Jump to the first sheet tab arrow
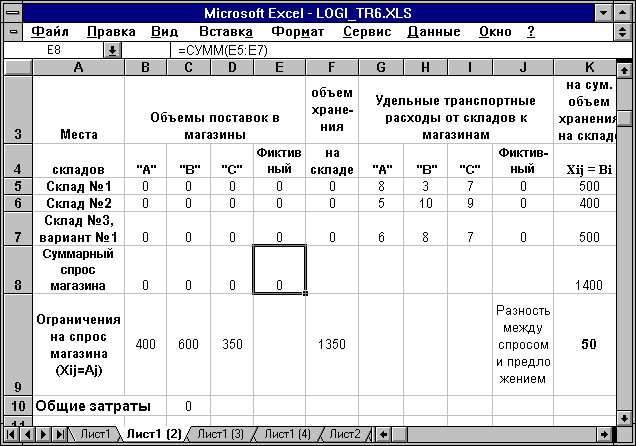The height and width of the screenshot is (446, 636). [11, 435]
